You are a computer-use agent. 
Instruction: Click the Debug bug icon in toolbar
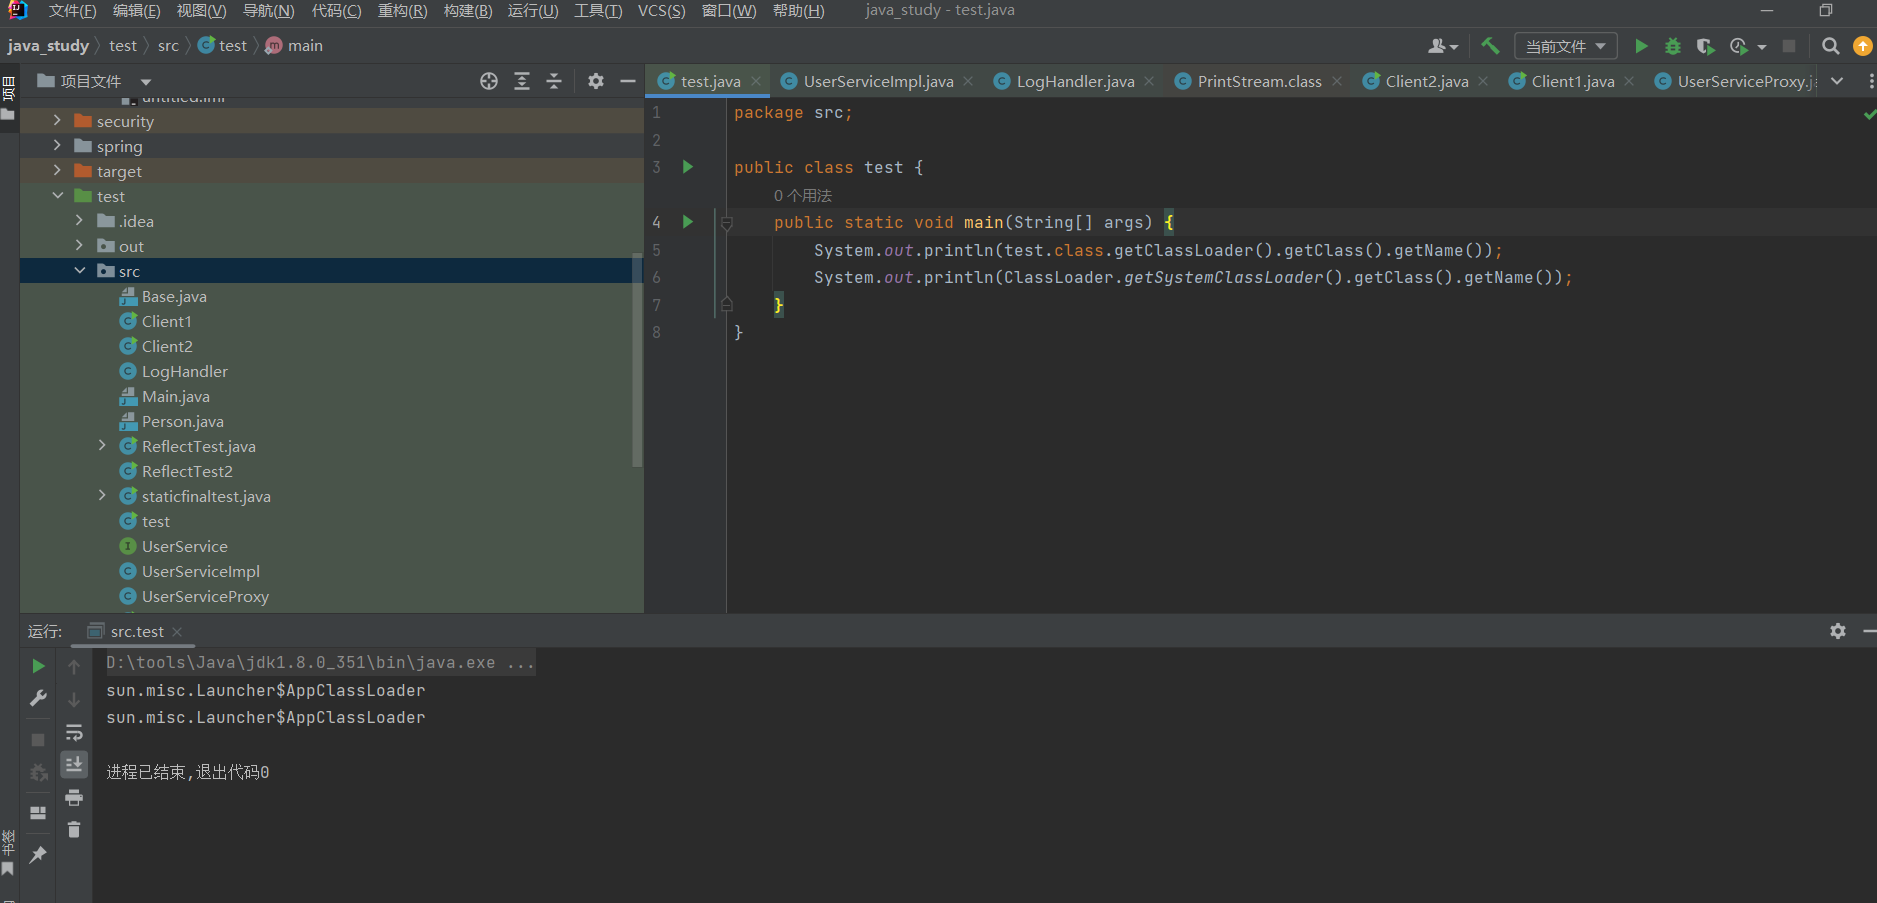[1673, 46]
